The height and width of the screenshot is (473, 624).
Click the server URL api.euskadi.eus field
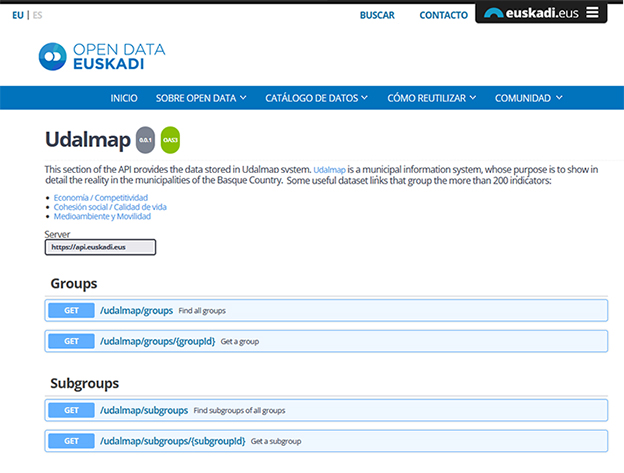[x=100, y=246]
